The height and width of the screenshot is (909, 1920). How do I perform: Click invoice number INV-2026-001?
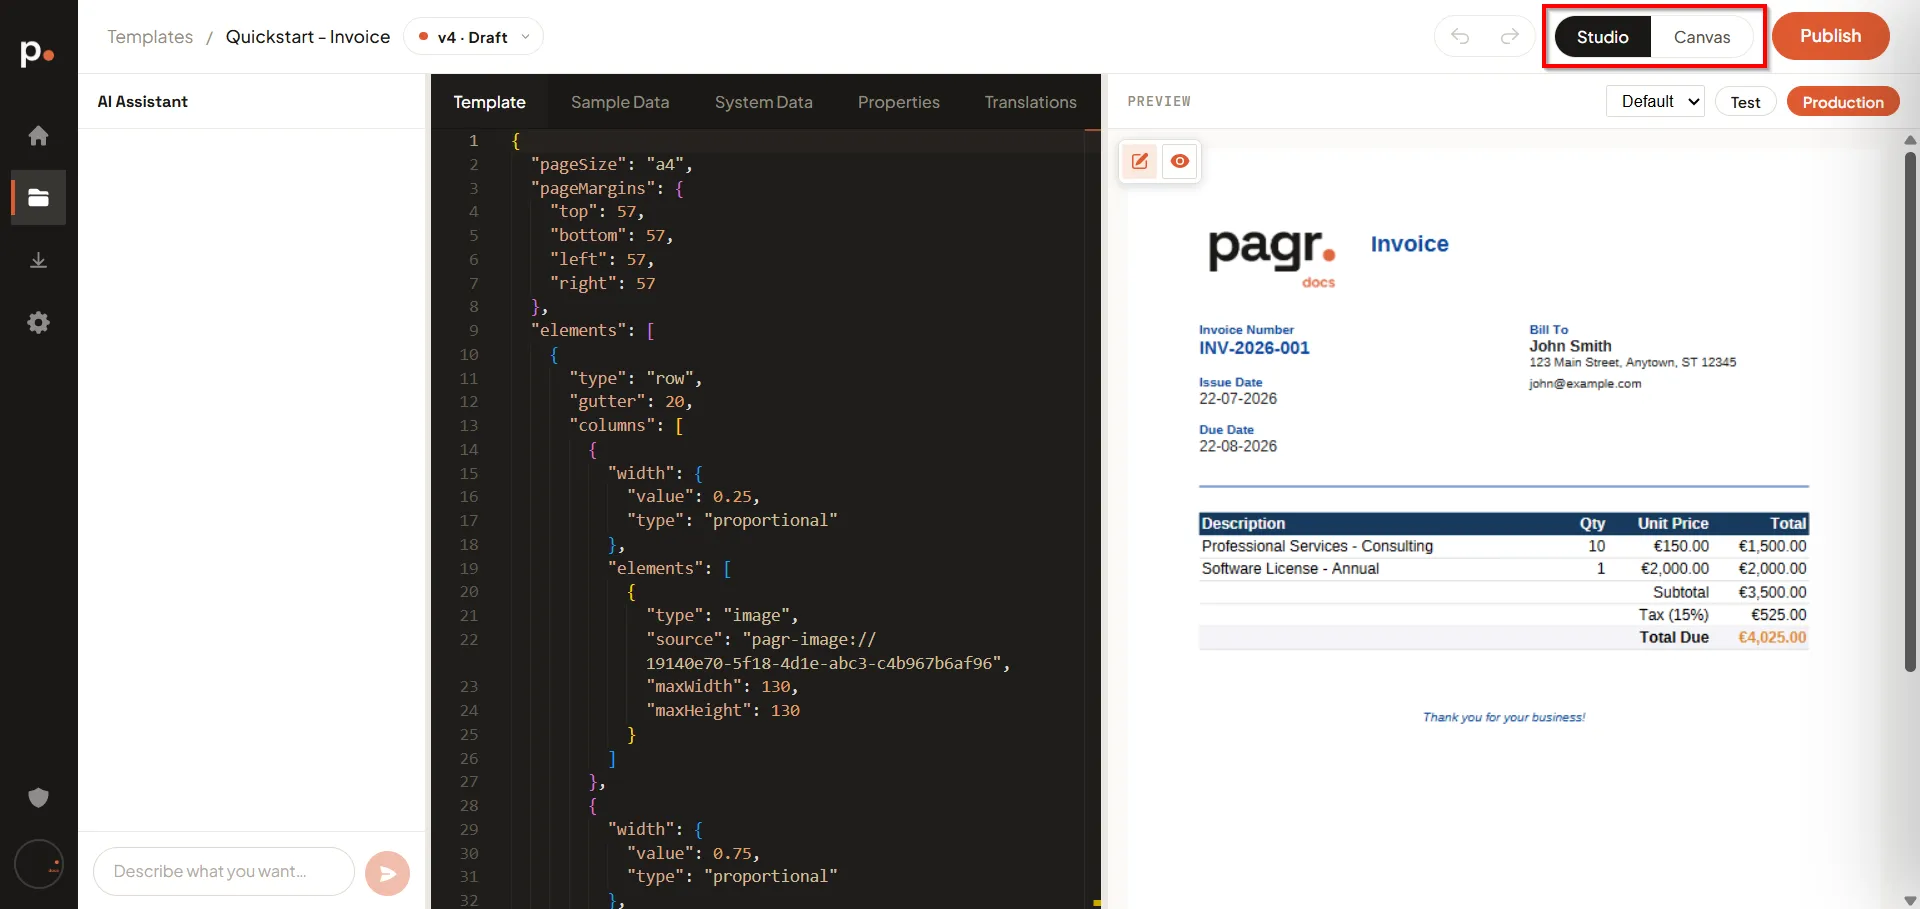(1254, 348)
